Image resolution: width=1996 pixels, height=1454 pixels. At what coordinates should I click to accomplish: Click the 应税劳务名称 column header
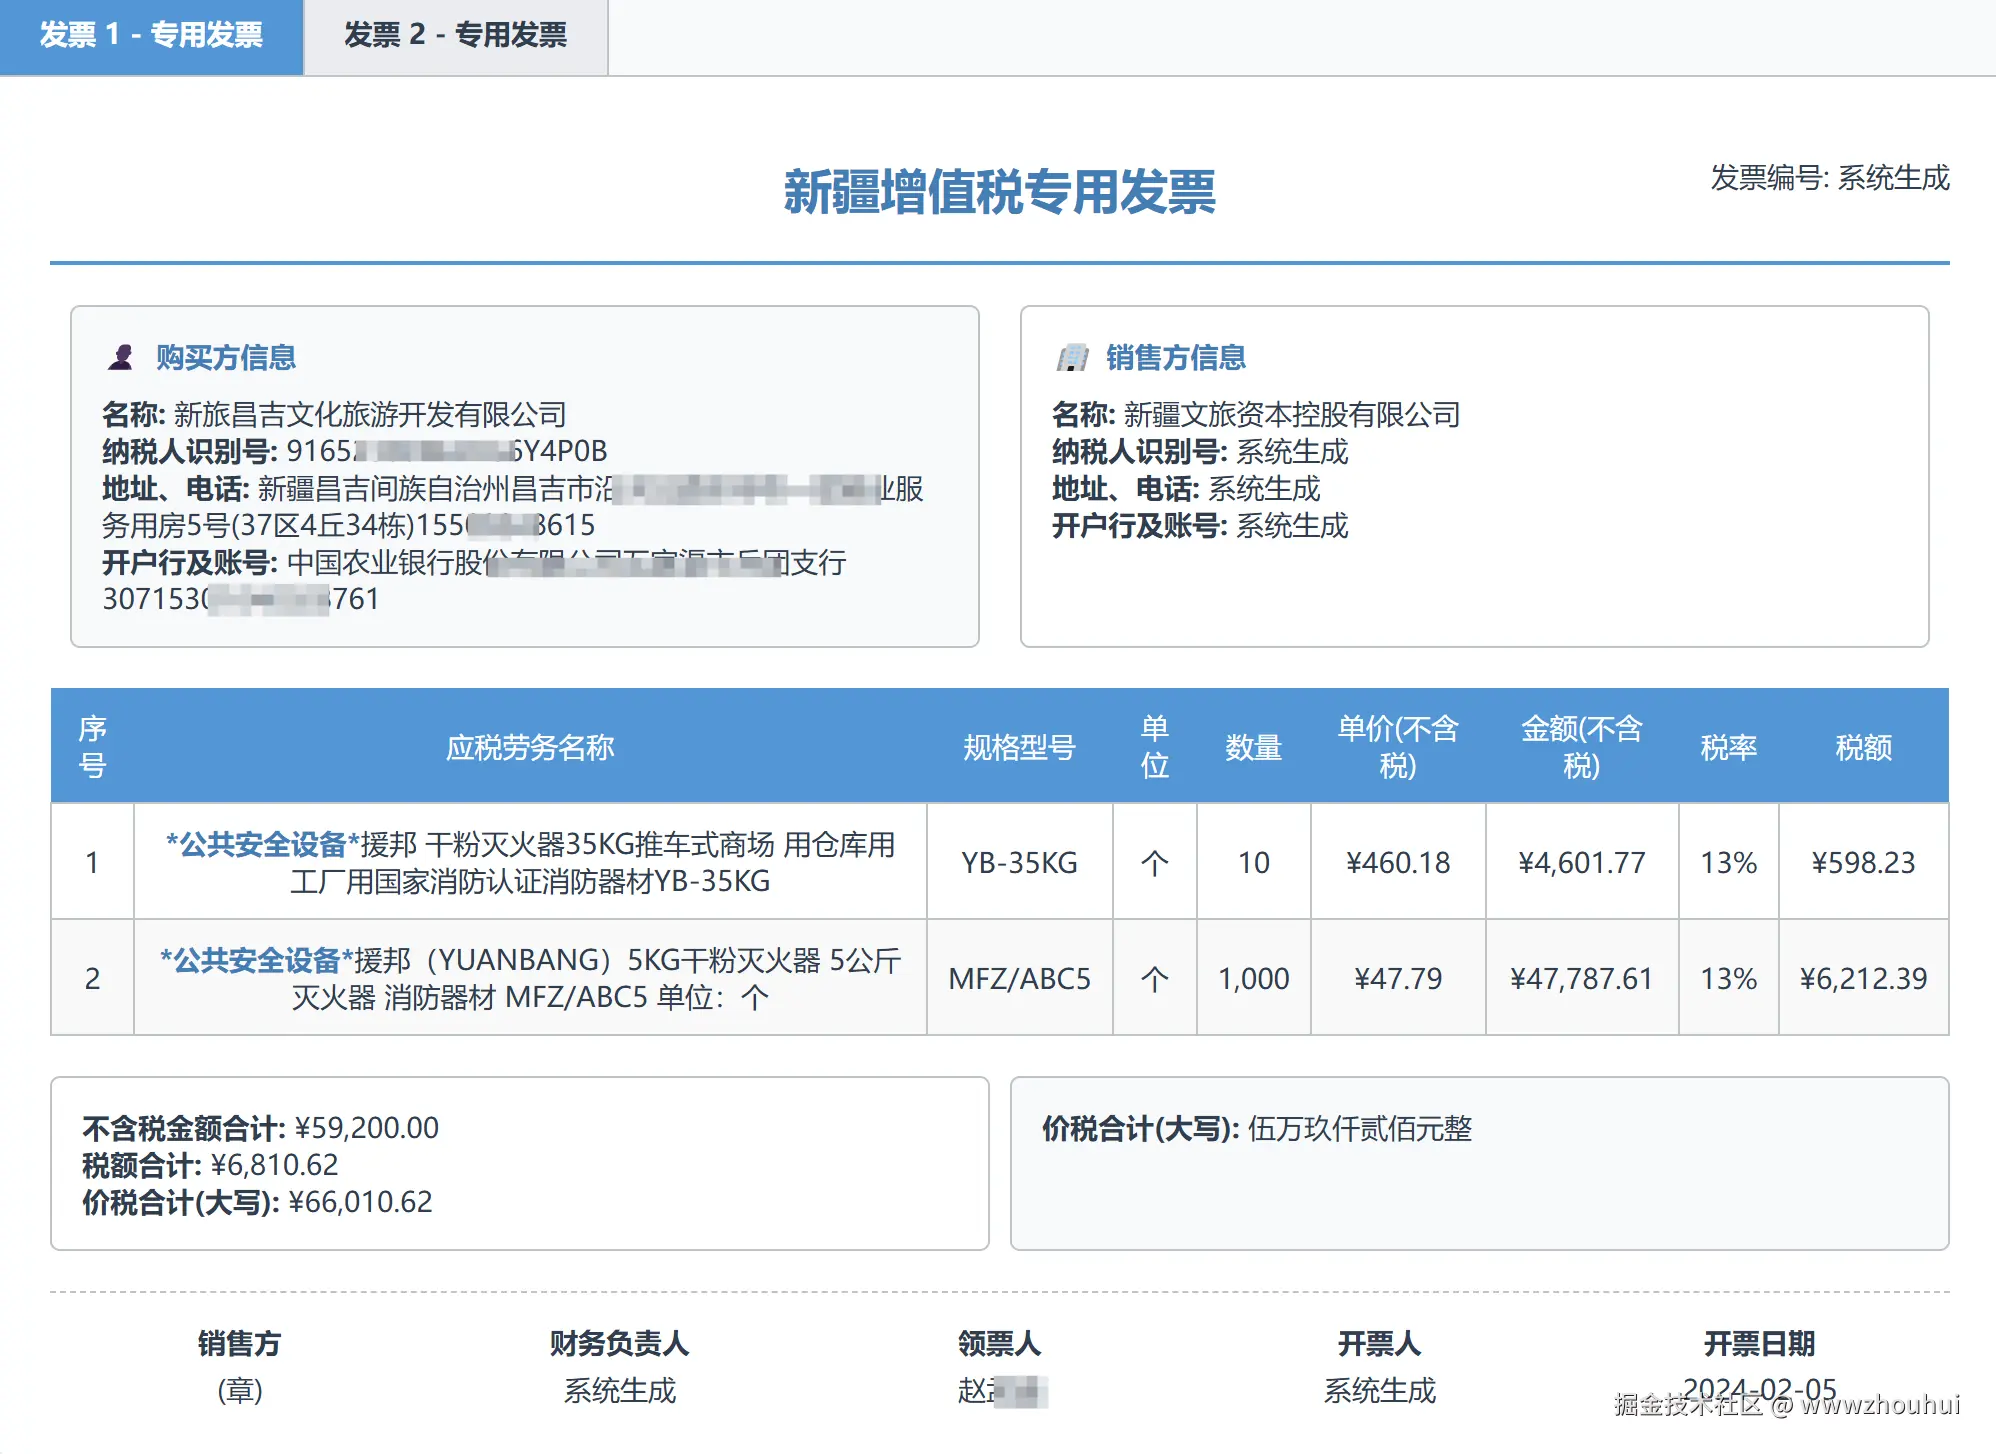tap(530, 747)
